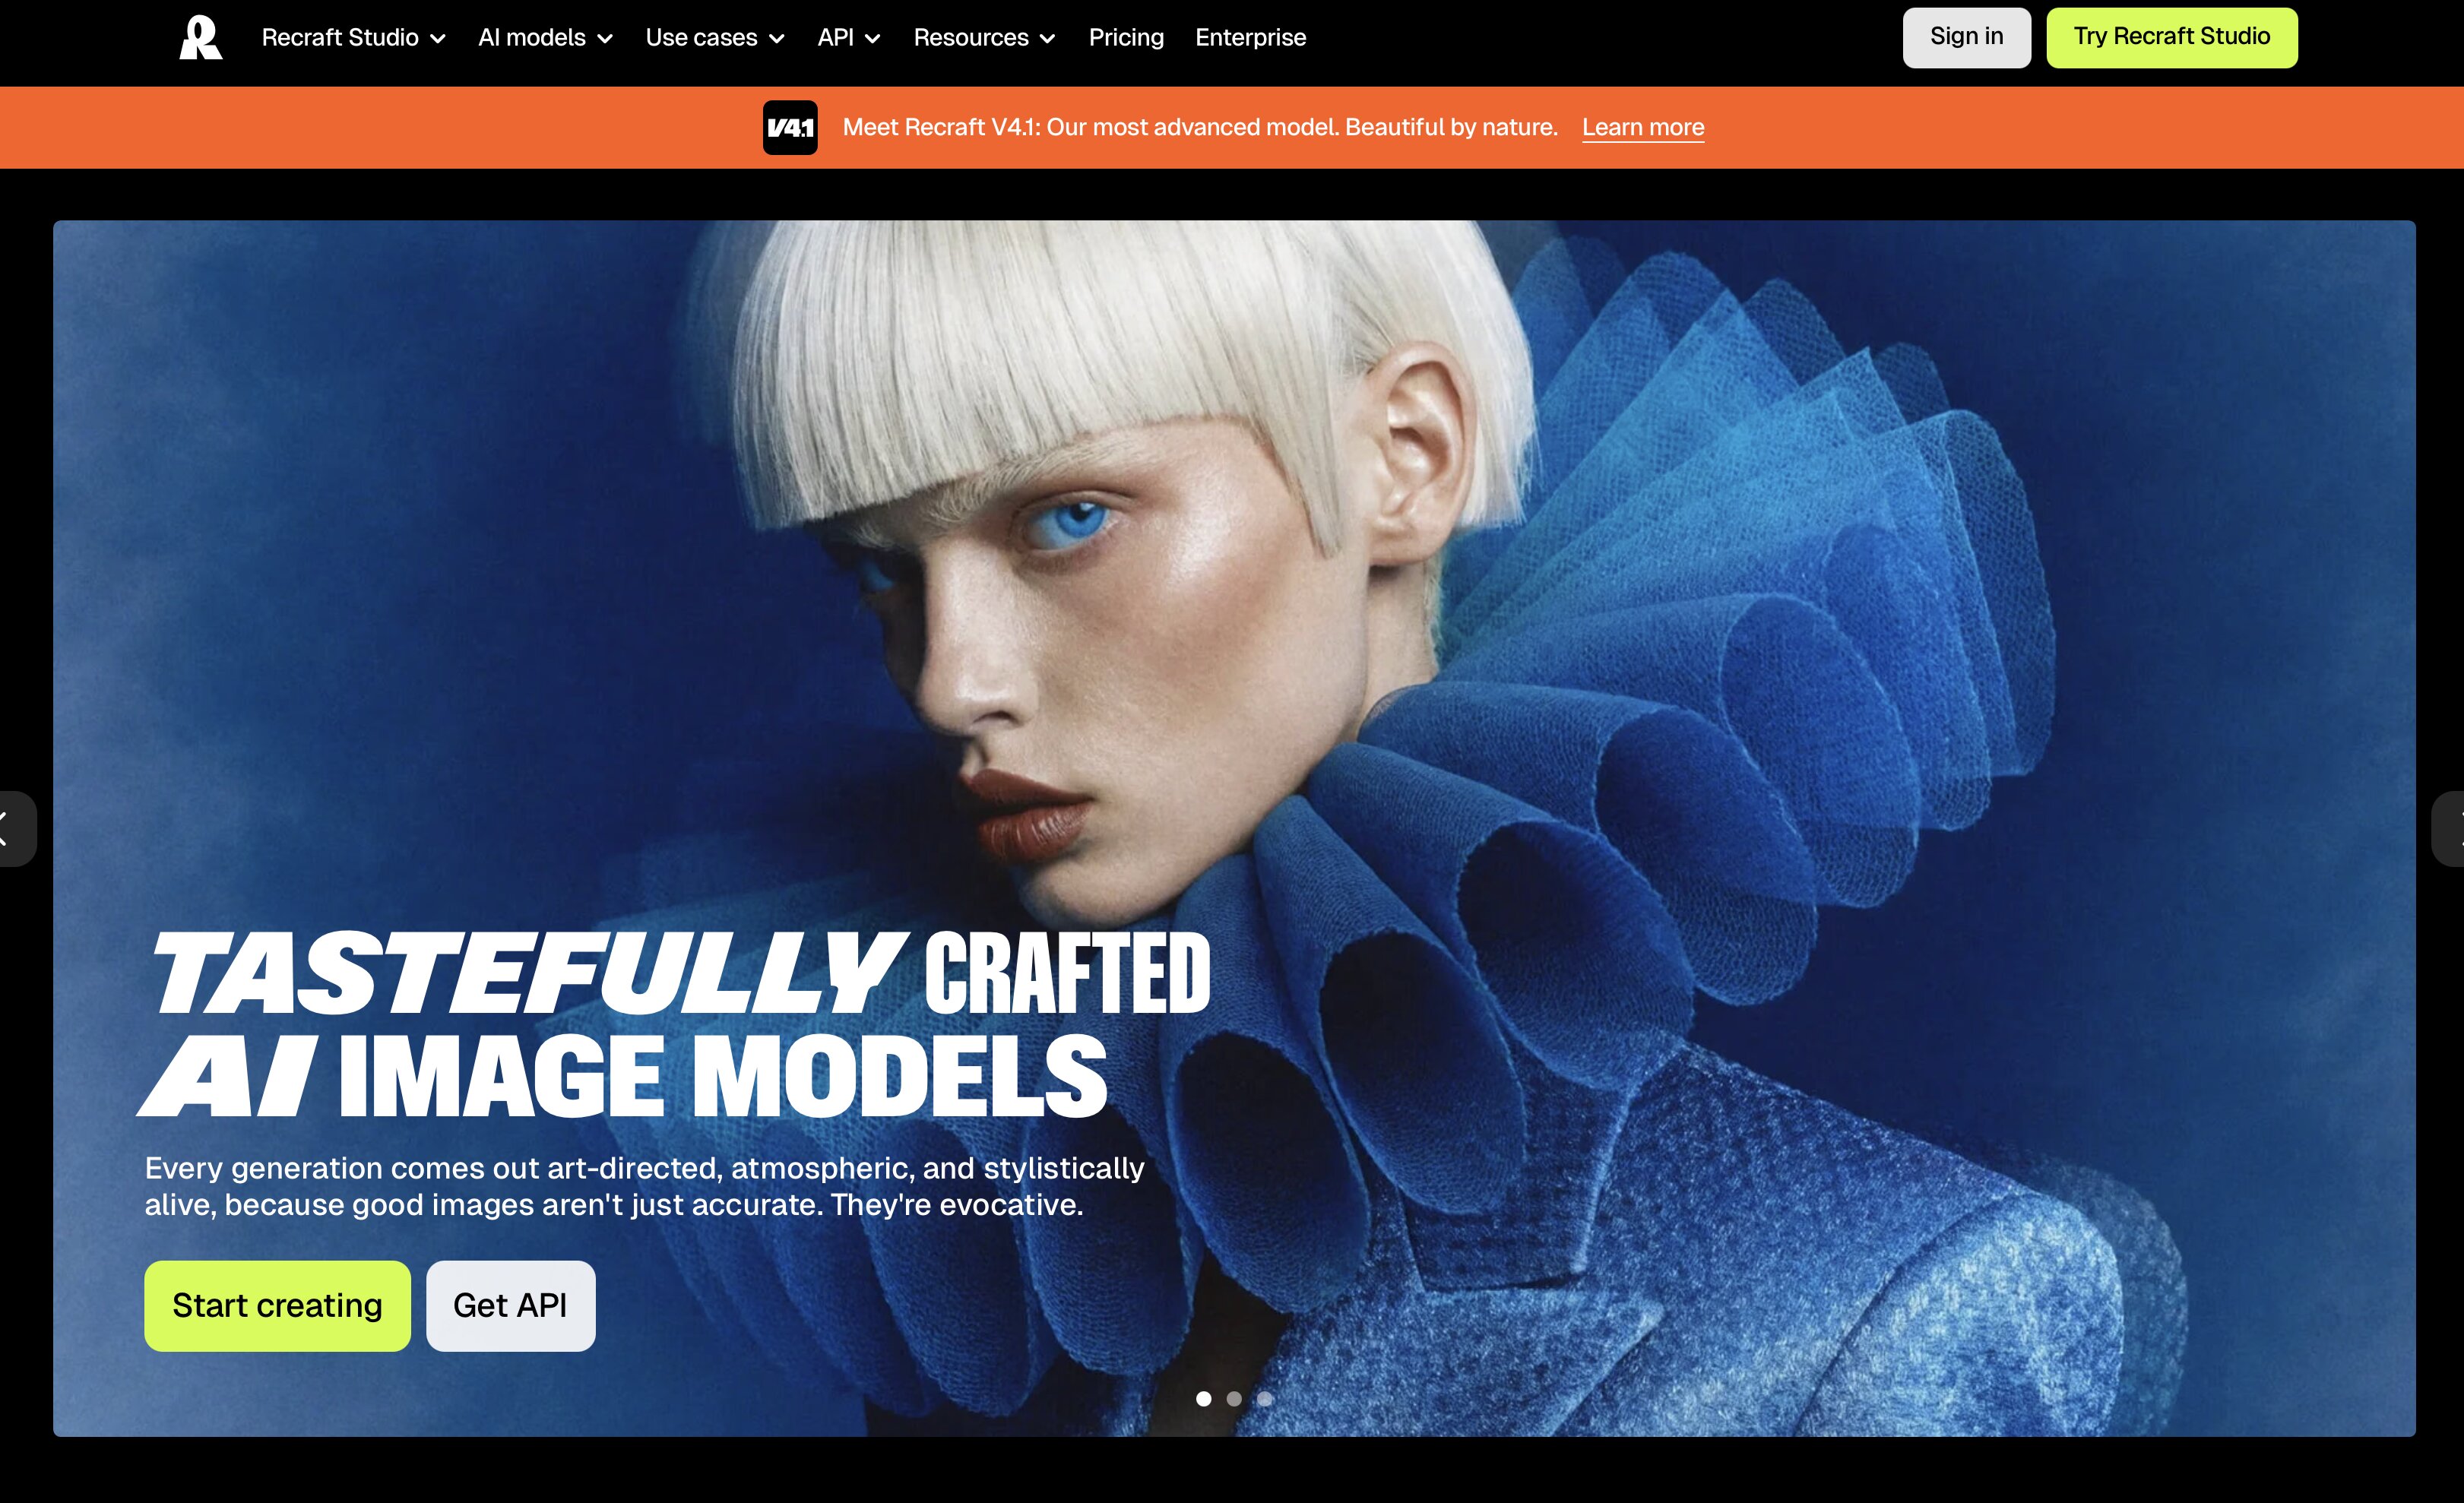The width and height of the screenshot is (2464, 1503).
Task: Click the Get API button
Action: (510, 1305)
